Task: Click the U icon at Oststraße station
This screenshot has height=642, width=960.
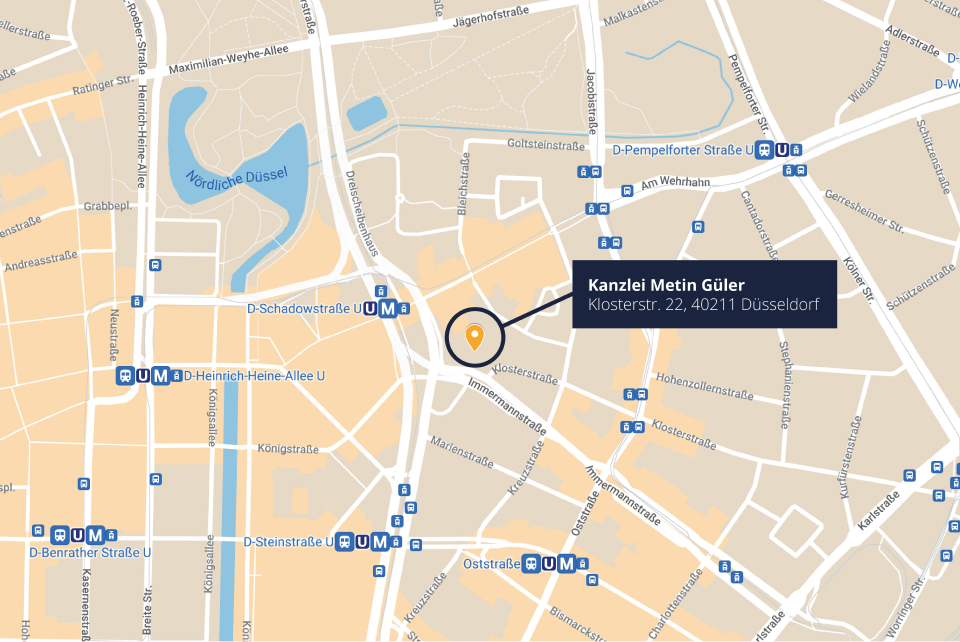Action: (549, 564)
